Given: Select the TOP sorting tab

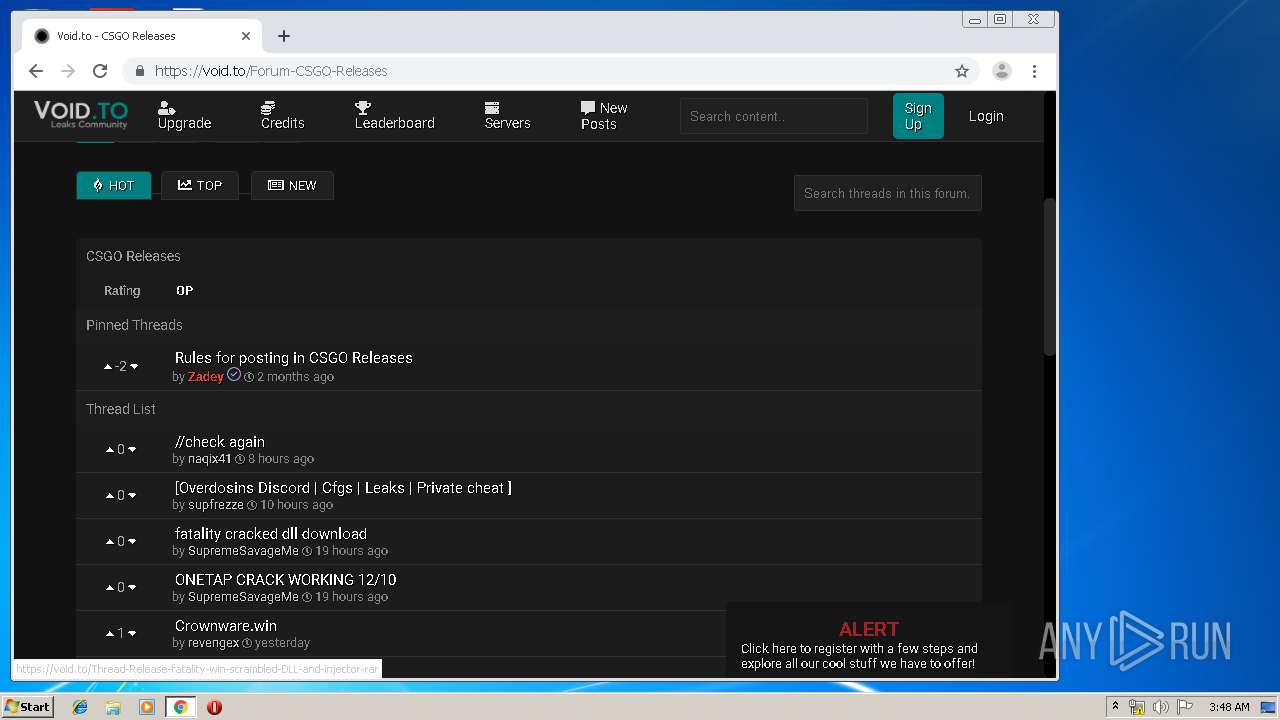Looking at the screenshot, I should pos(200,185).
